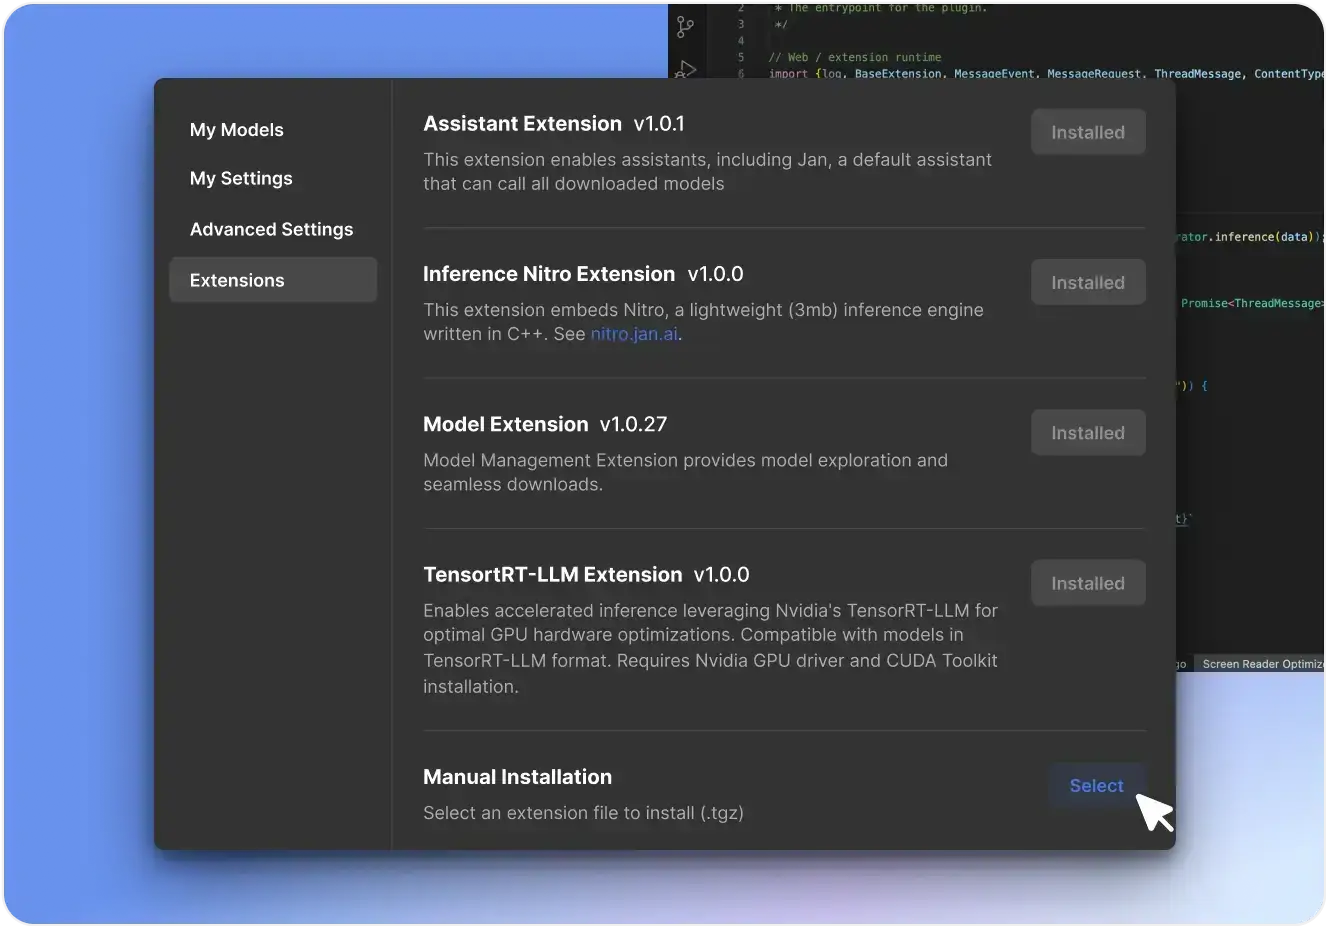1326x926 pixels.
Task: Click Installed button for Inference Nitro Extension
Action: (x=1087, y=283)
